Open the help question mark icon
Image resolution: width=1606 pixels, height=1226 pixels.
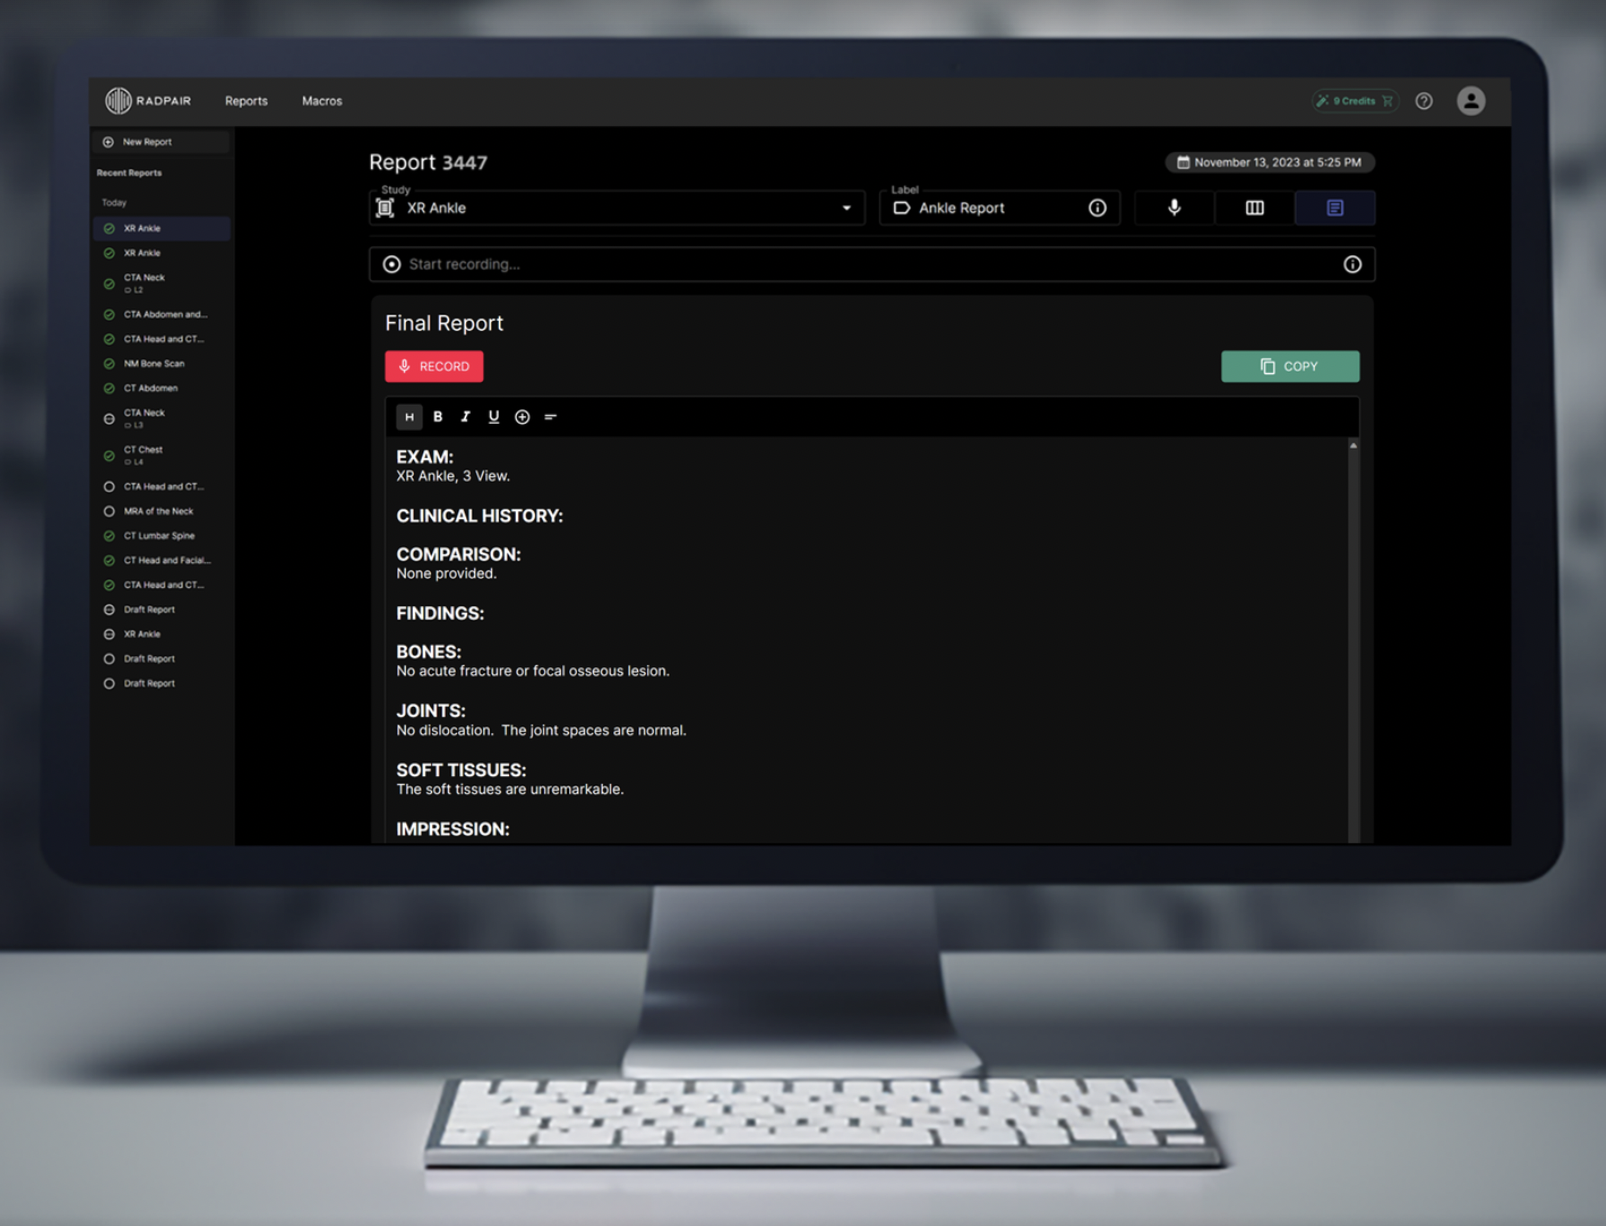pos(1424,101)
